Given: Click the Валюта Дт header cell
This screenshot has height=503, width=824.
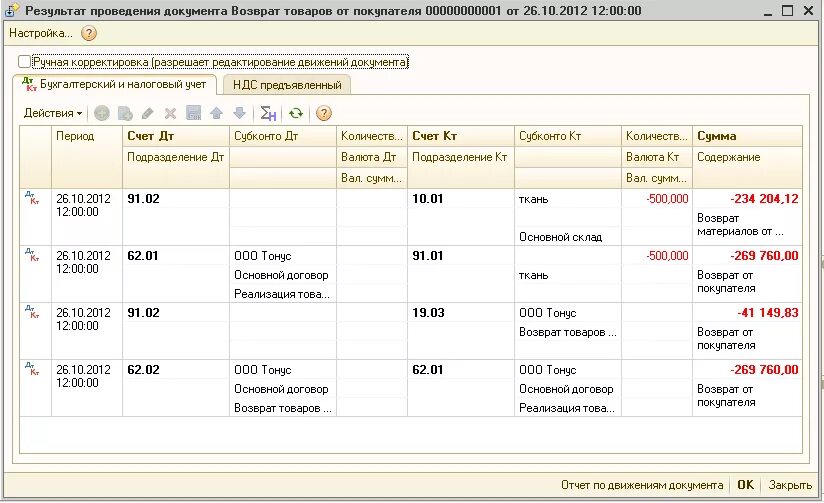Looking at the screenshot, I should coord(372,157).
